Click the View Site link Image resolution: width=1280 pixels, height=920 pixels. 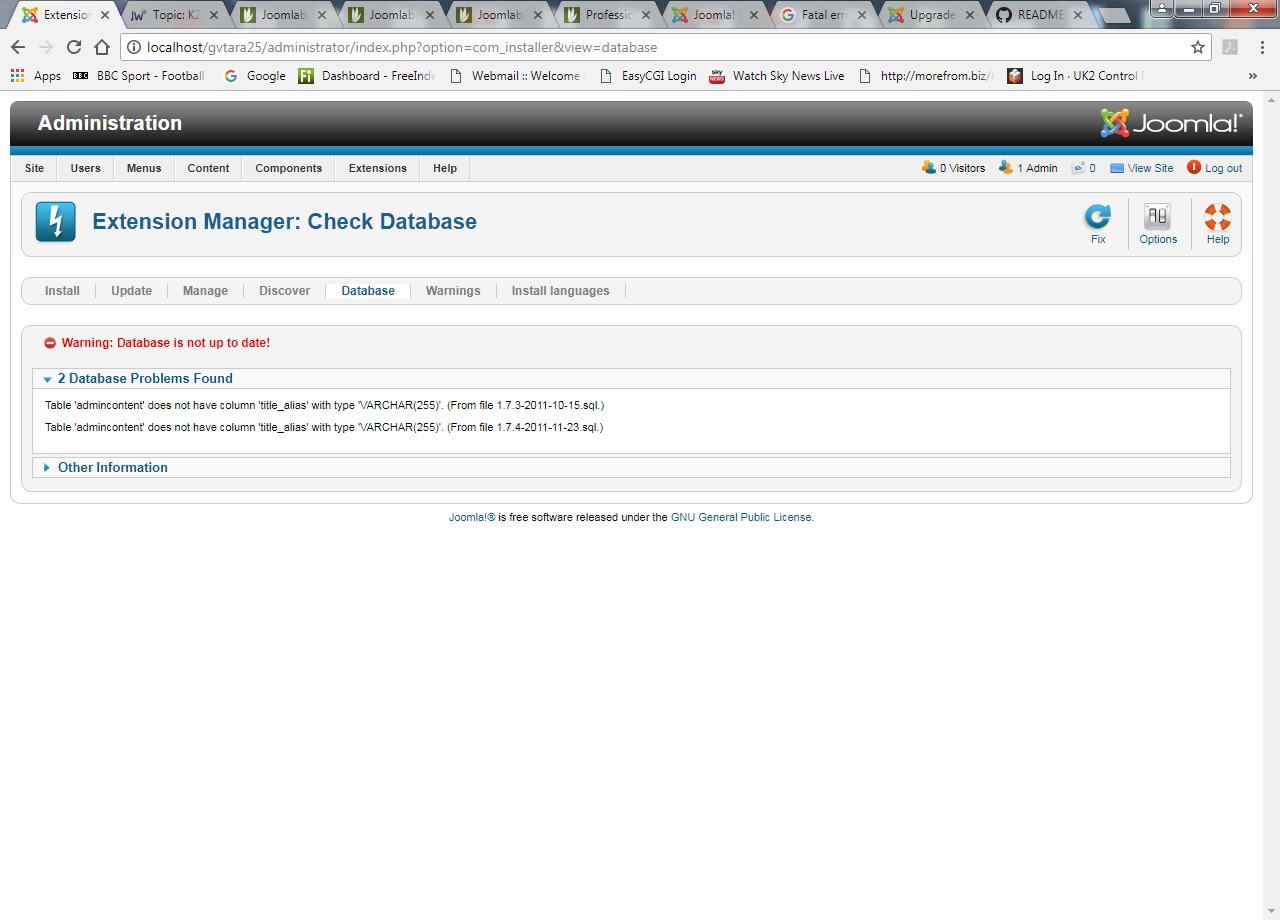point(1141,168)
